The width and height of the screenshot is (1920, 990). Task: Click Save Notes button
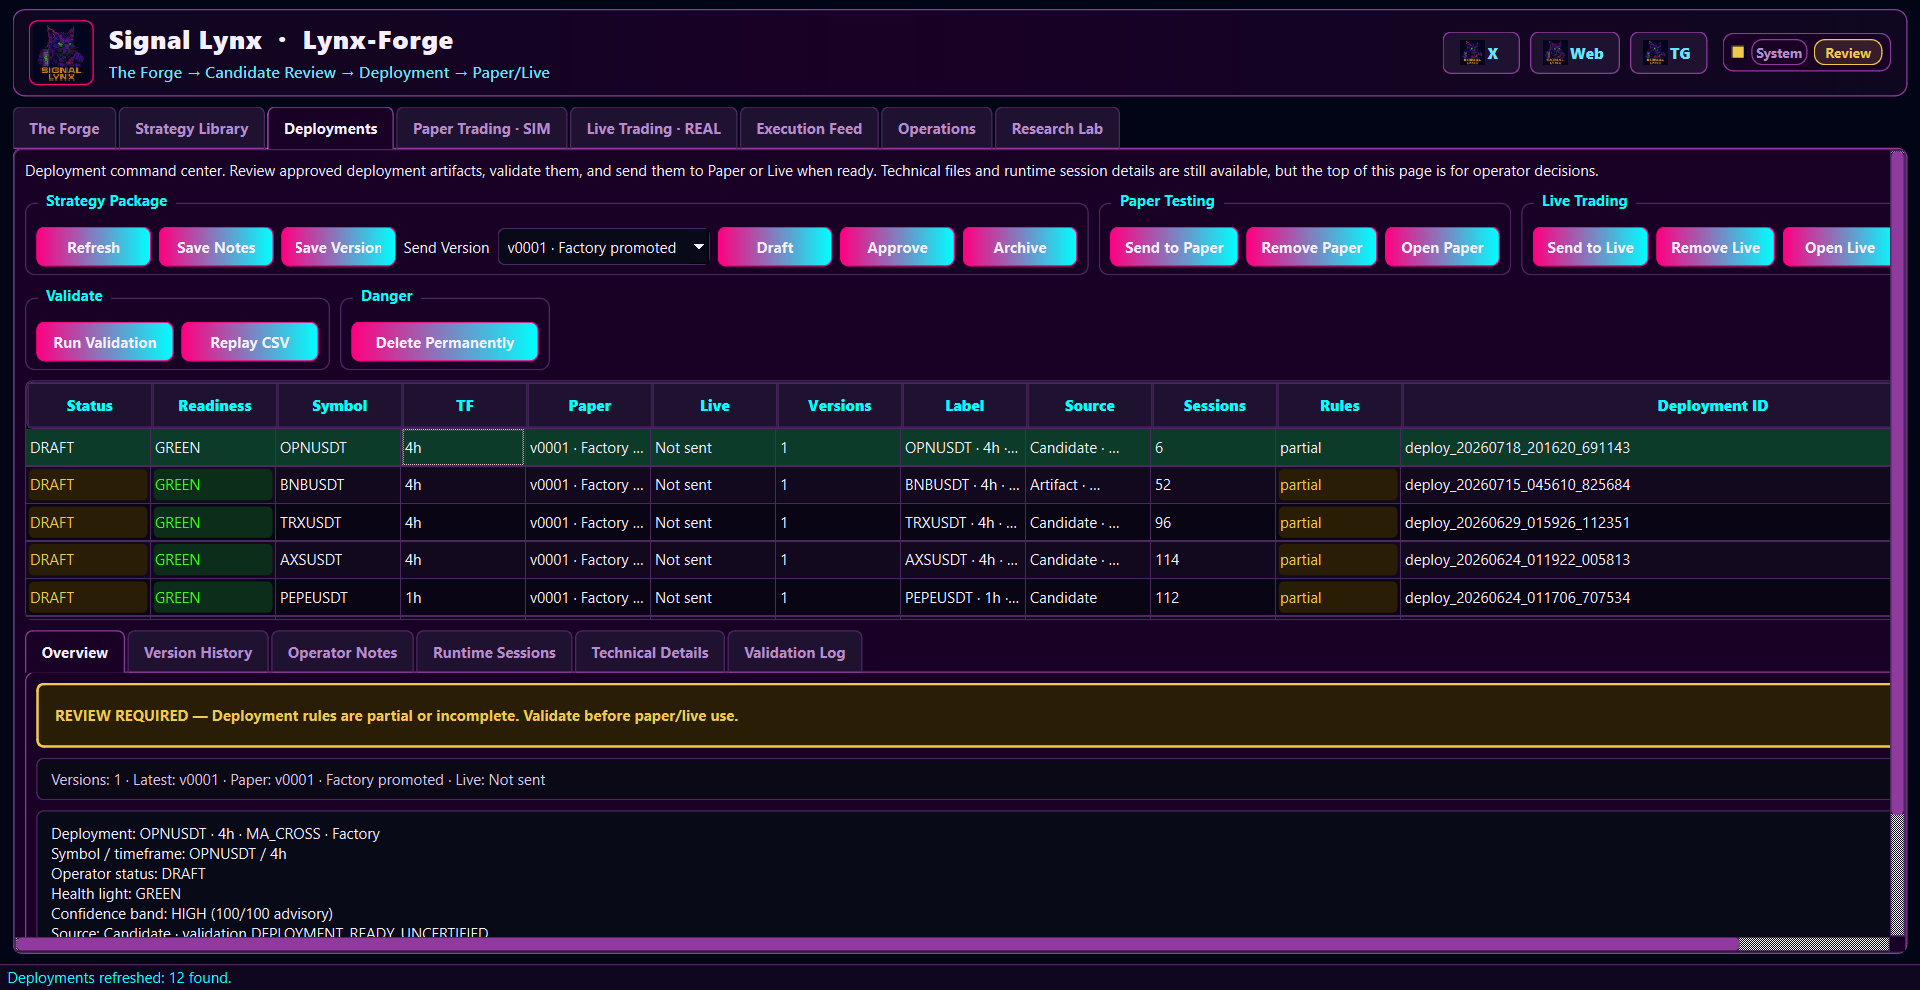216,247
